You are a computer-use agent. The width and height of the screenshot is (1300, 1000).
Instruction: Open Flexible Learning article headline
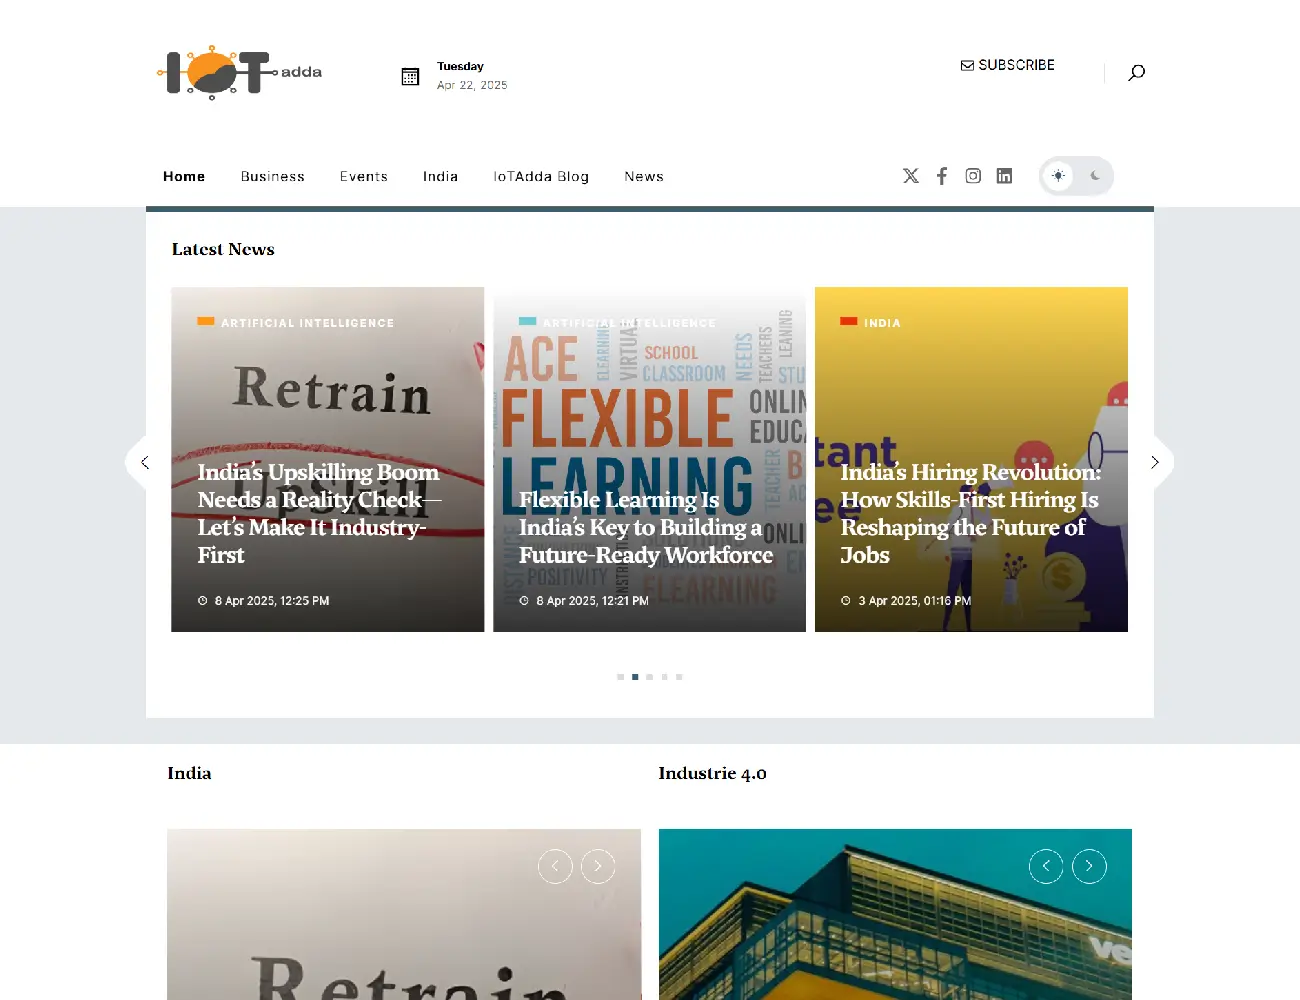(646, 527)
